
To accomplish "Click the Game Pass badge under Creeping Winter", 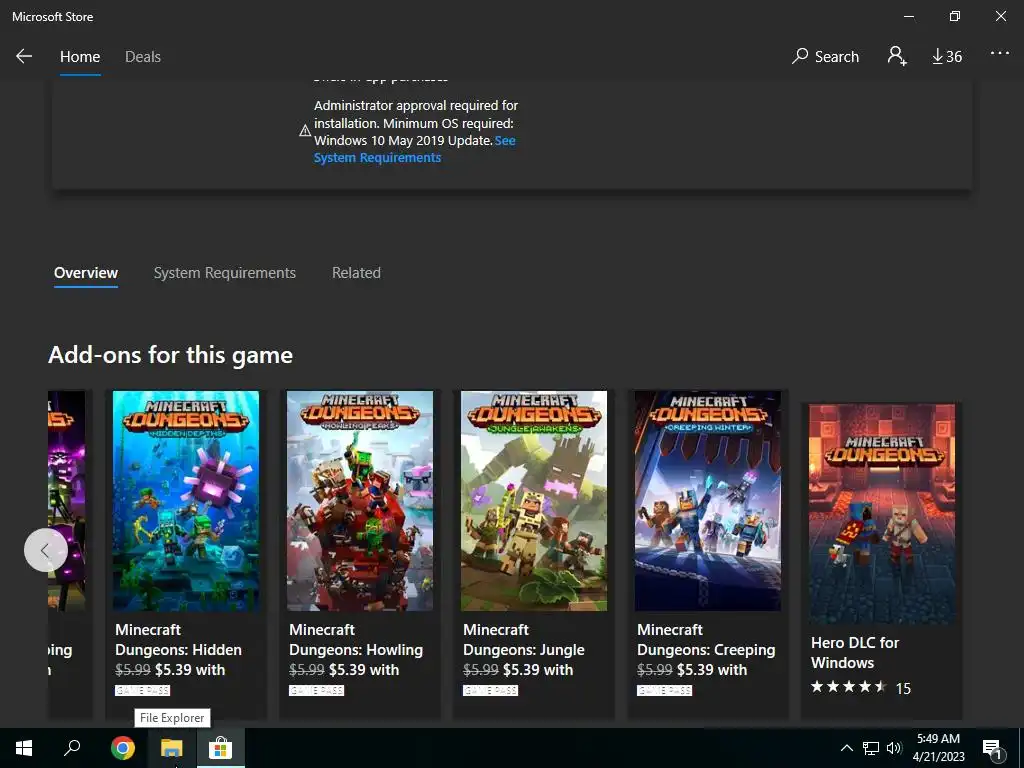I will click(664, 690).
